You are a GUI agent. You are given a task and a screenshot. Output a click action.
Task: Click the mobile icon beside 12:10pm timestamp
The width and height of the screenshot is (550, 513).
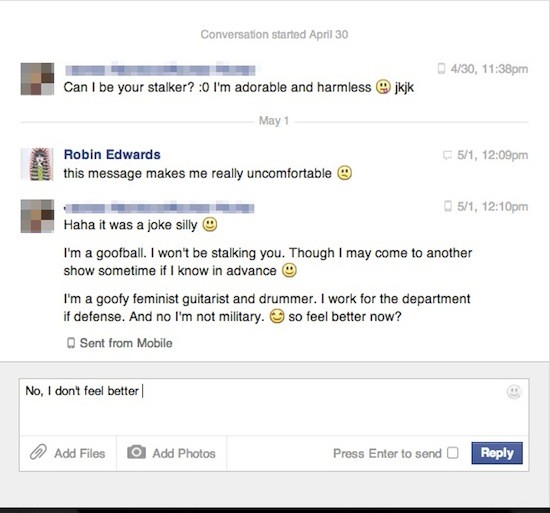point(448,206)
